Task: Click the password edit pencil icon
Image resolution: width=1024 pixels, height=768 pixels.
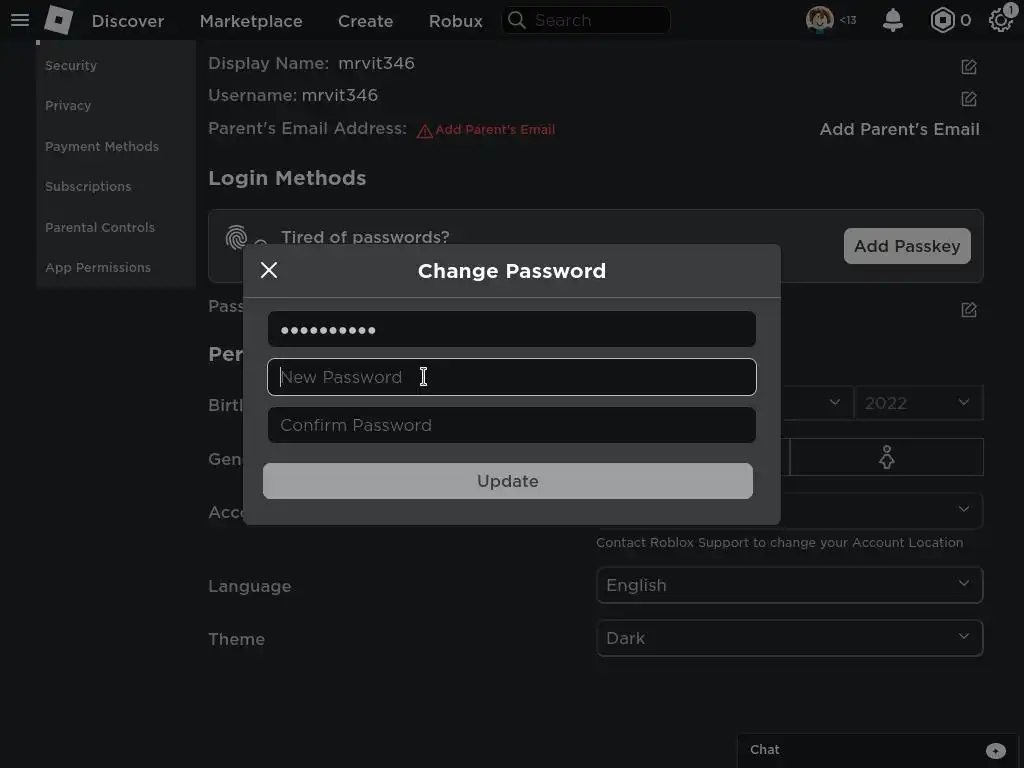Action: click(968, 310)
